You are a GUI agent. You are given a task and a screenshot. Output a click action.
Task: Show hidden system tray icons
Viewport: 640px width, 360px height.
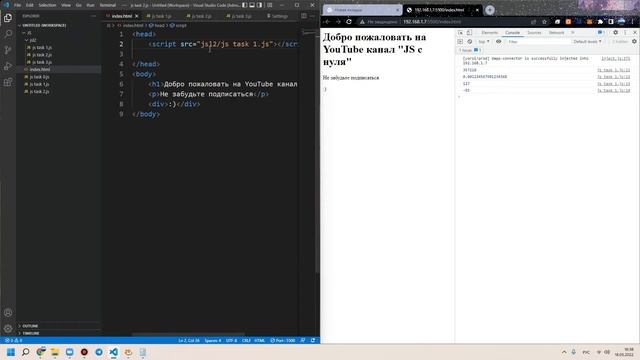tap(564, 352)
